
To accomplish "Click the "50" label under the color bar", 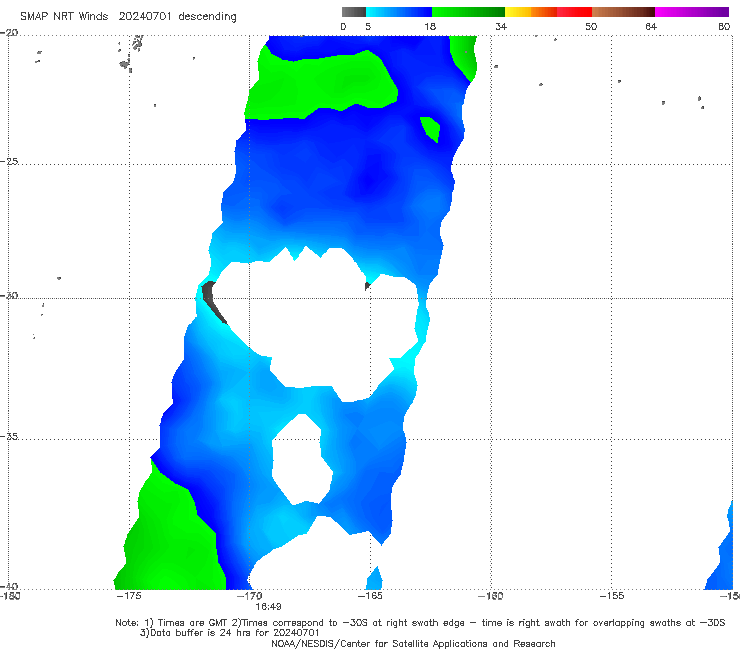I will [591, 27].
